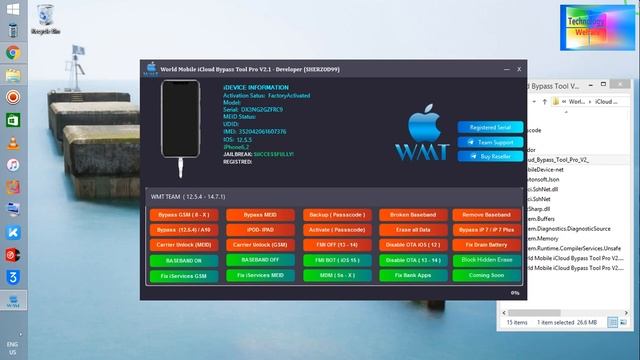Select the em.Buffers file in Explorer

[x=541, y=219]
